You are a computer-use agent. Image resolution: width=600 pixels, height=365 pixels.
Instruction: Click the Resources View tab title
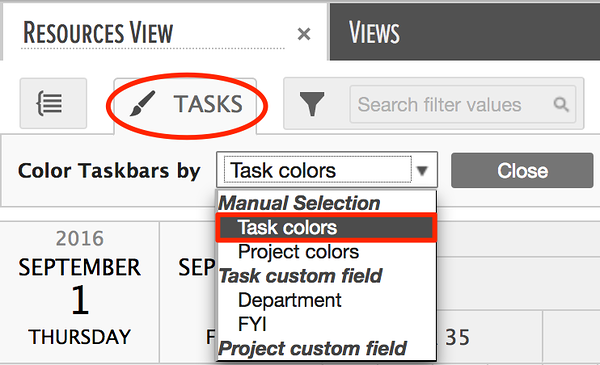(98, 33)
